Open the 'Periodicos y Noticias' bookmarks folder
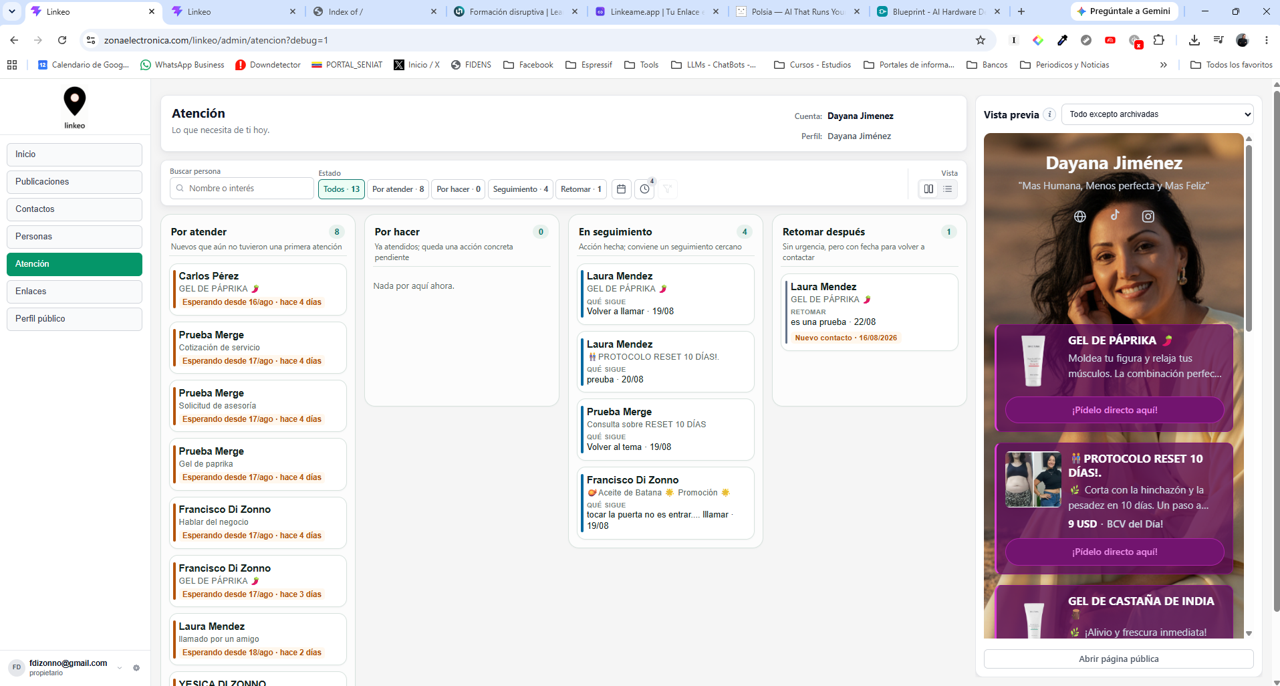Viewport: 1280px width, 686px height. point(1064,65)
